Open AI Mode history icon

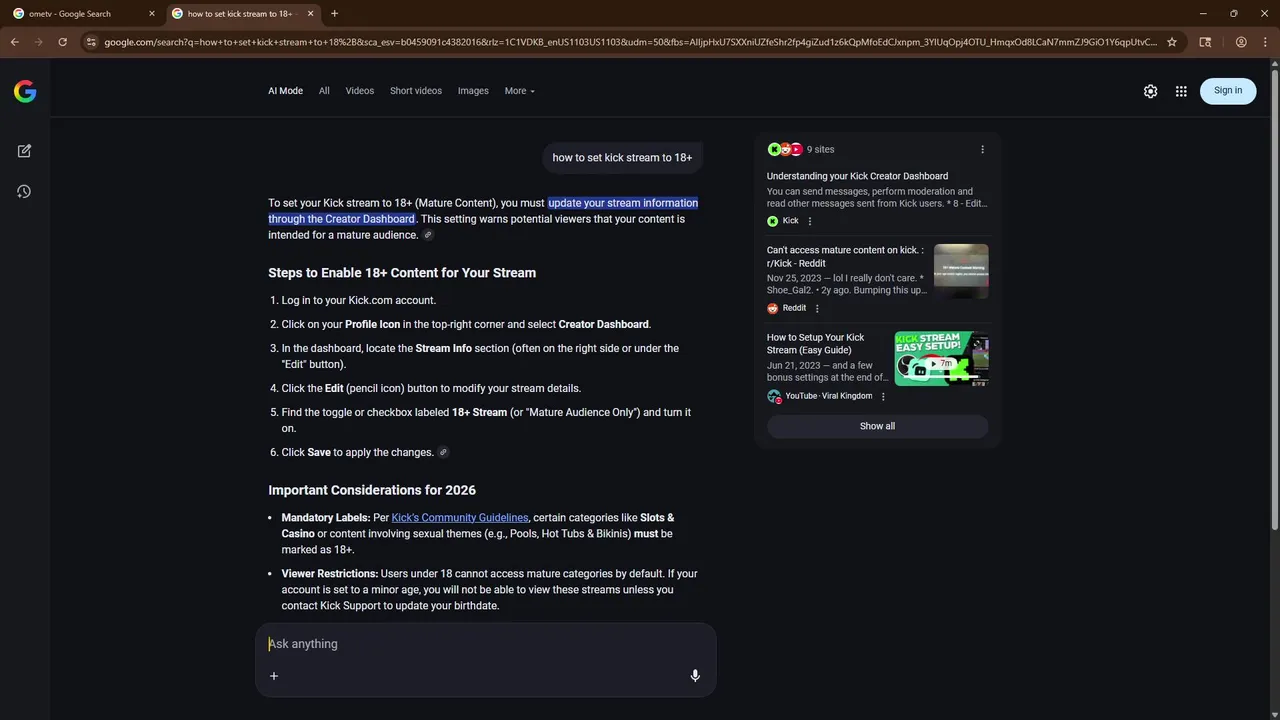pyautogui.click(x=25, y=191)
